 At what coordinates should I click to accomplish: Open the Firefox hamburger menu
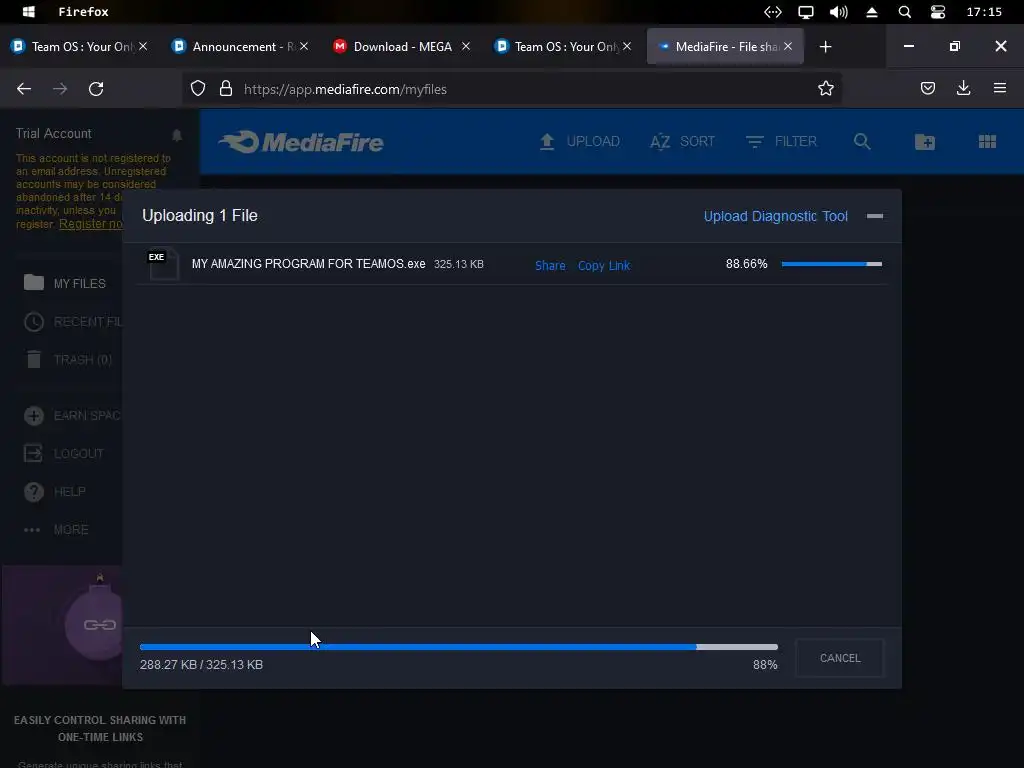[1000, 88]
